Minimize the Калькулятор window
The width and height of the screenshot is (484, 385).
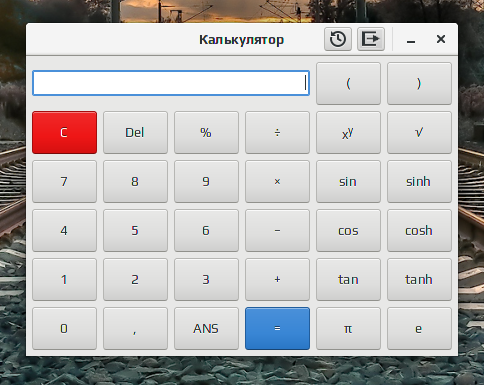pyautogui.click(x=411, y=40)
